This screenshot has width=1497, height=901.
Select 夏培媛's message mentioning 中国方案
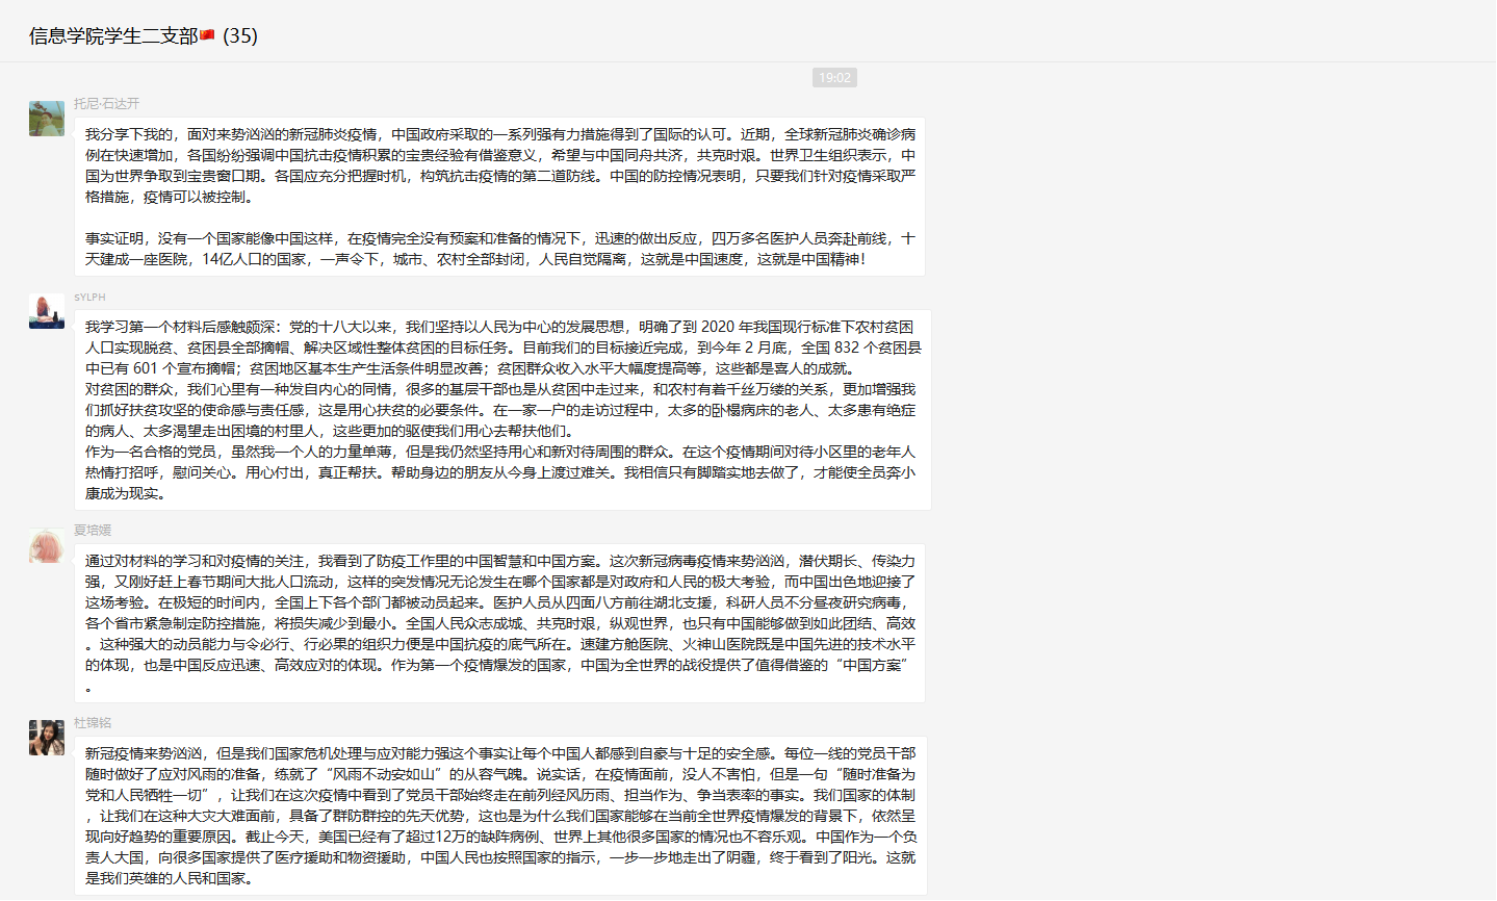tap(500, 620)
